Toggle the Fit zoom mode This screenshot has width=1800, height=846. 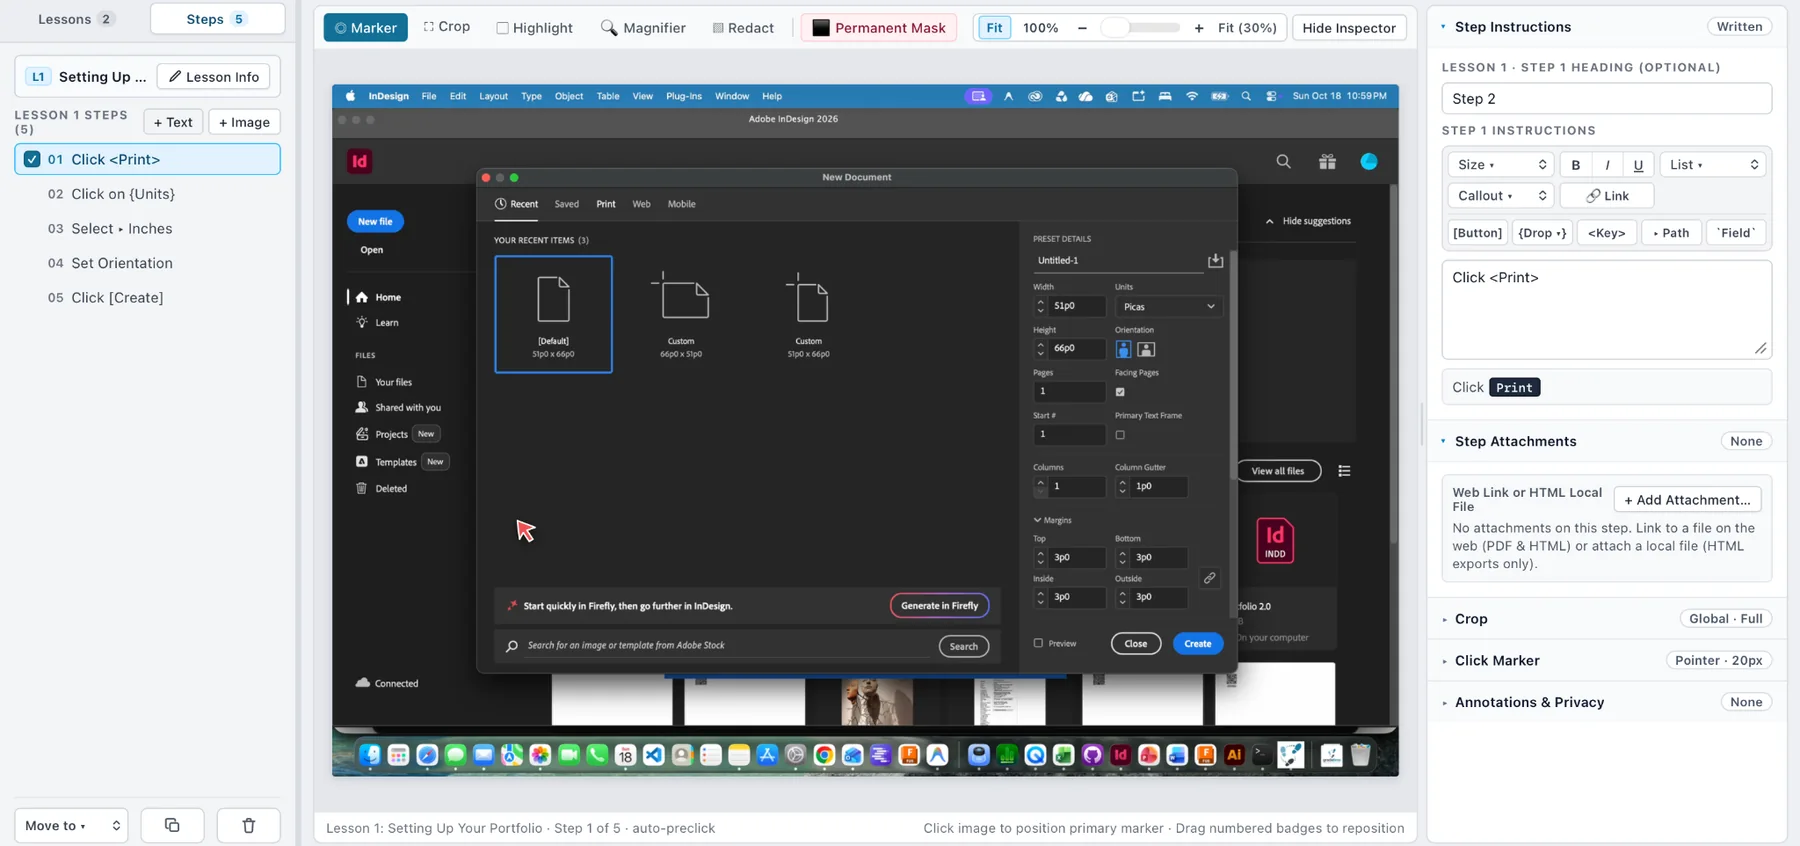[x=994, y=28]
